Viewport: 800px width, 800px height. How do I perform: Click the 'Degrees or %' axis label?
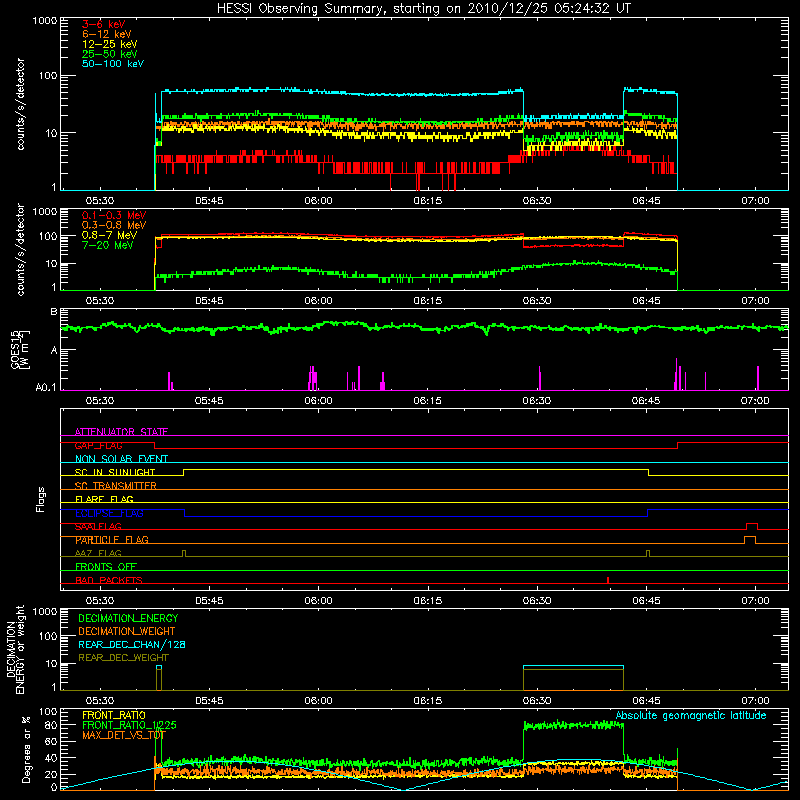tap(27, 750)
